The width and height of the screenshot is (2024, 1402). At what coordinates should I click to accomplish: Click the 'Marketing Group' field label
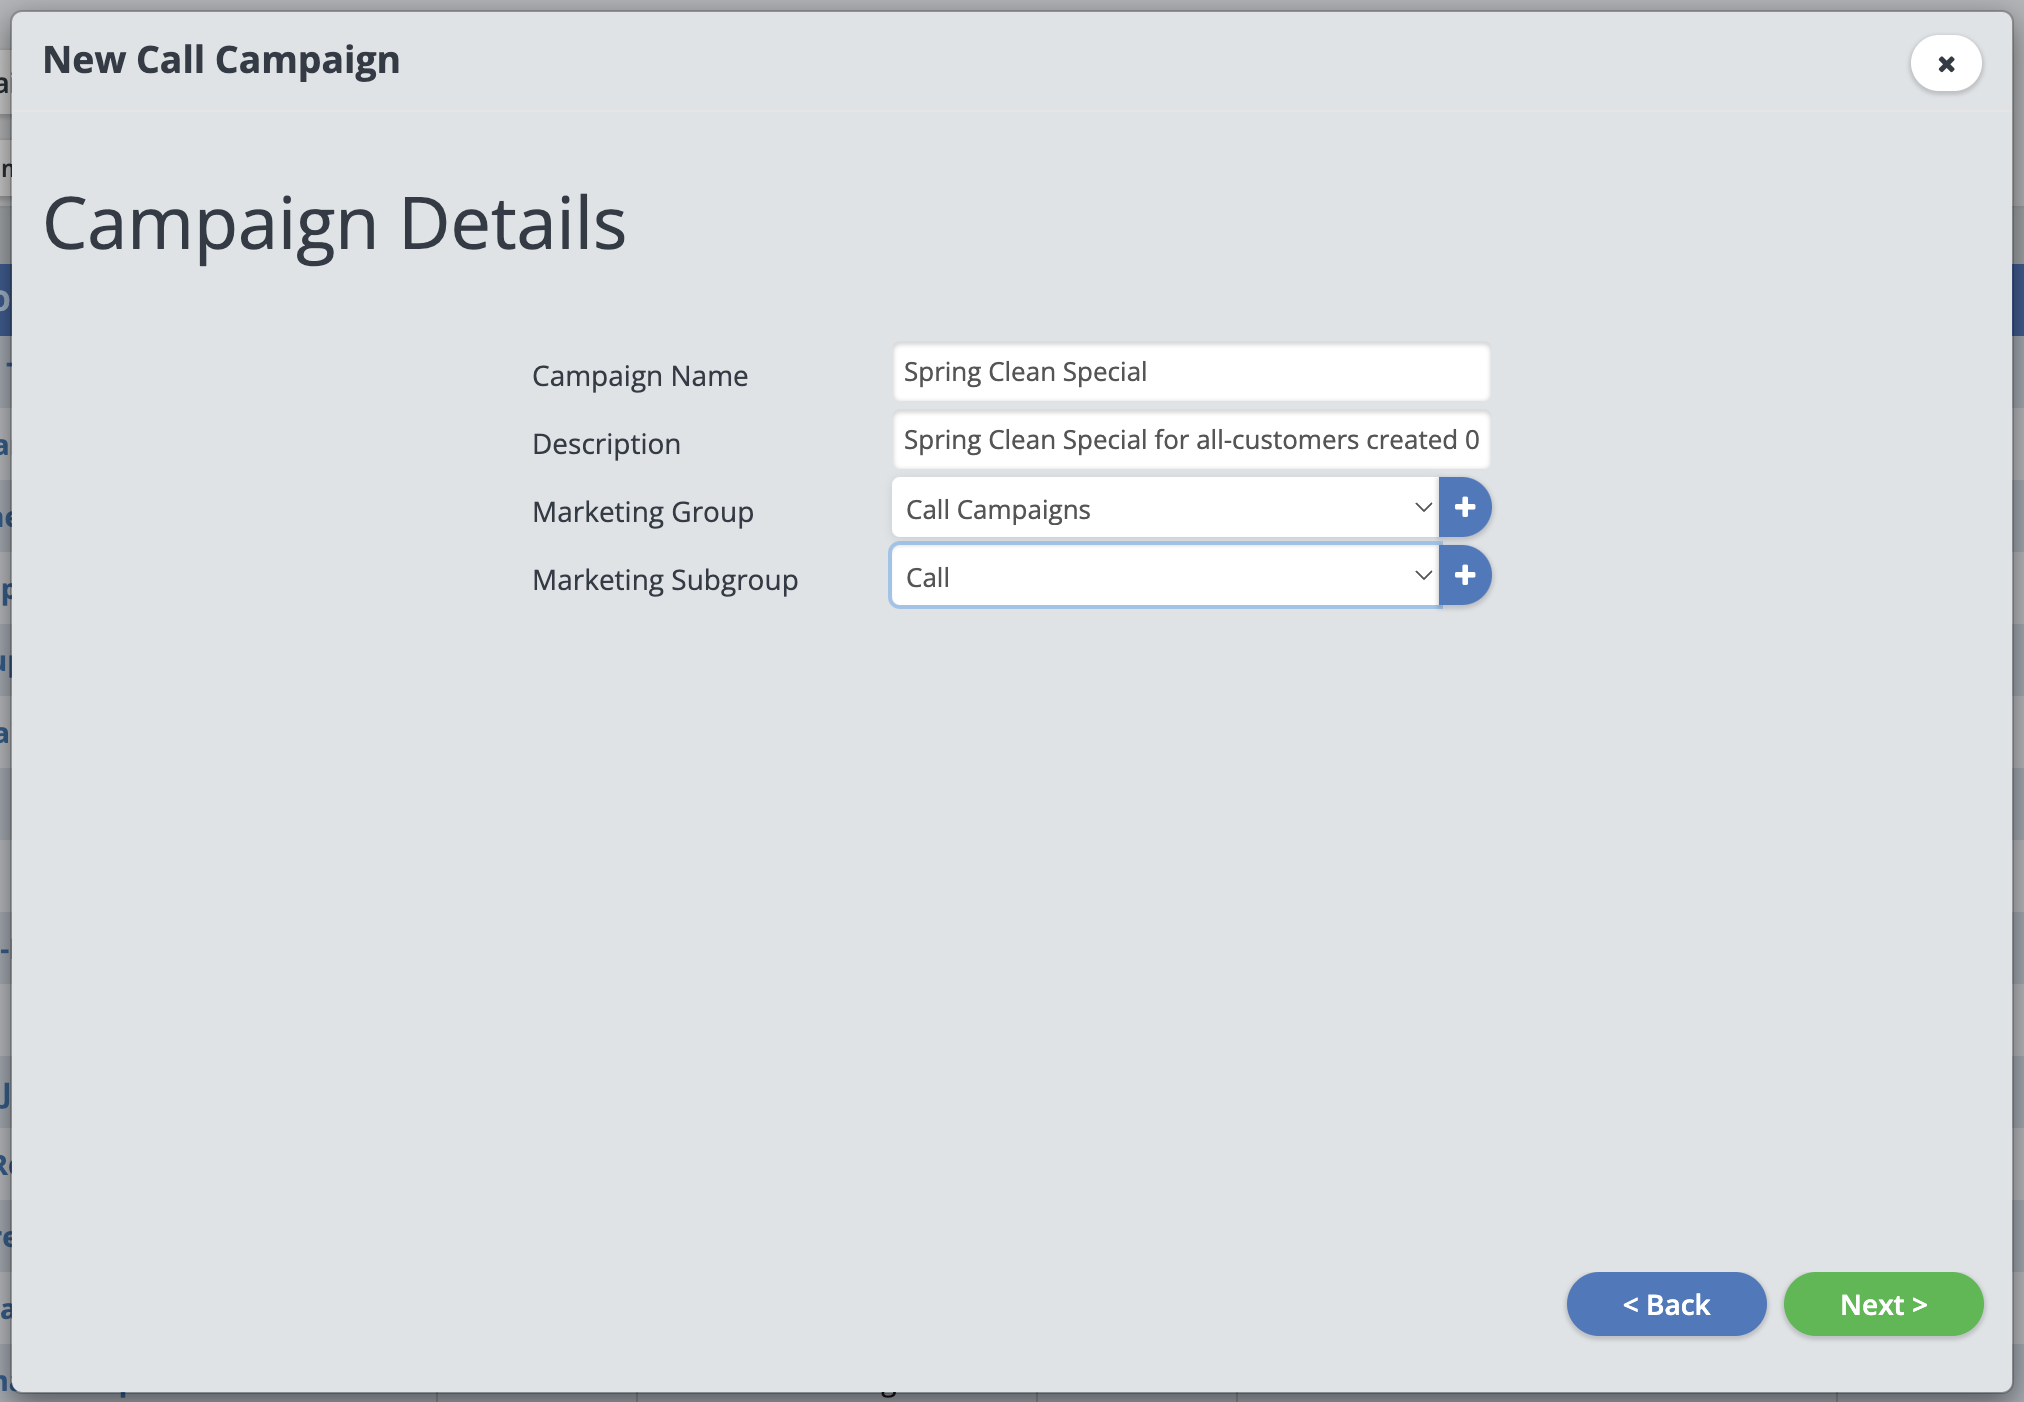coord(642,512)
